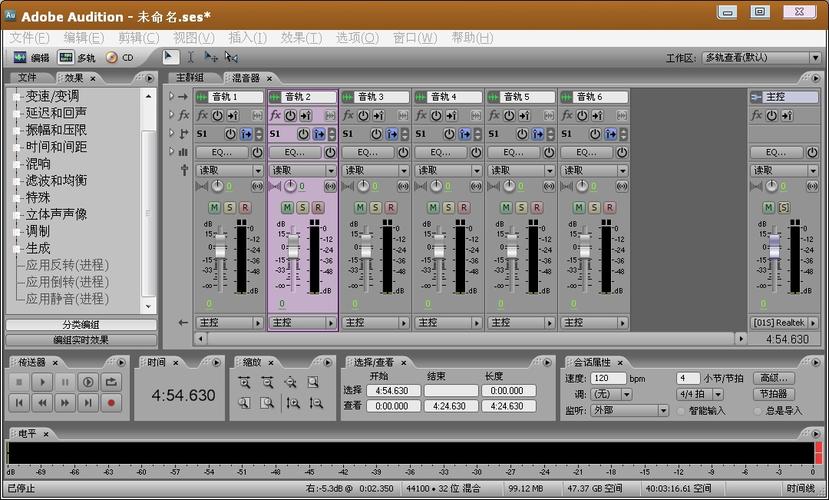Click the 高级... button in session properties

pos(773,378)
